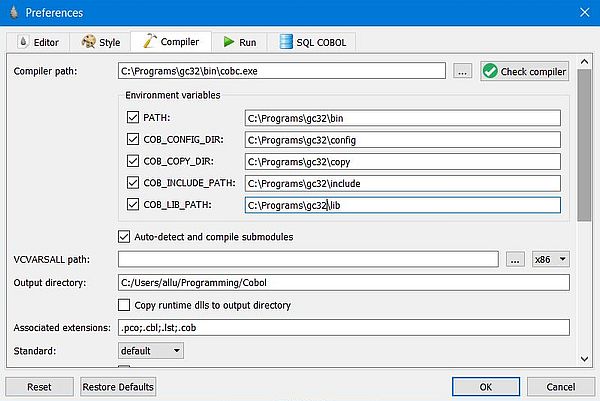Image resolution: width=600 pixels, height=401 pixels.
Task: Close the Preferences window
Action: pos(584,12)
